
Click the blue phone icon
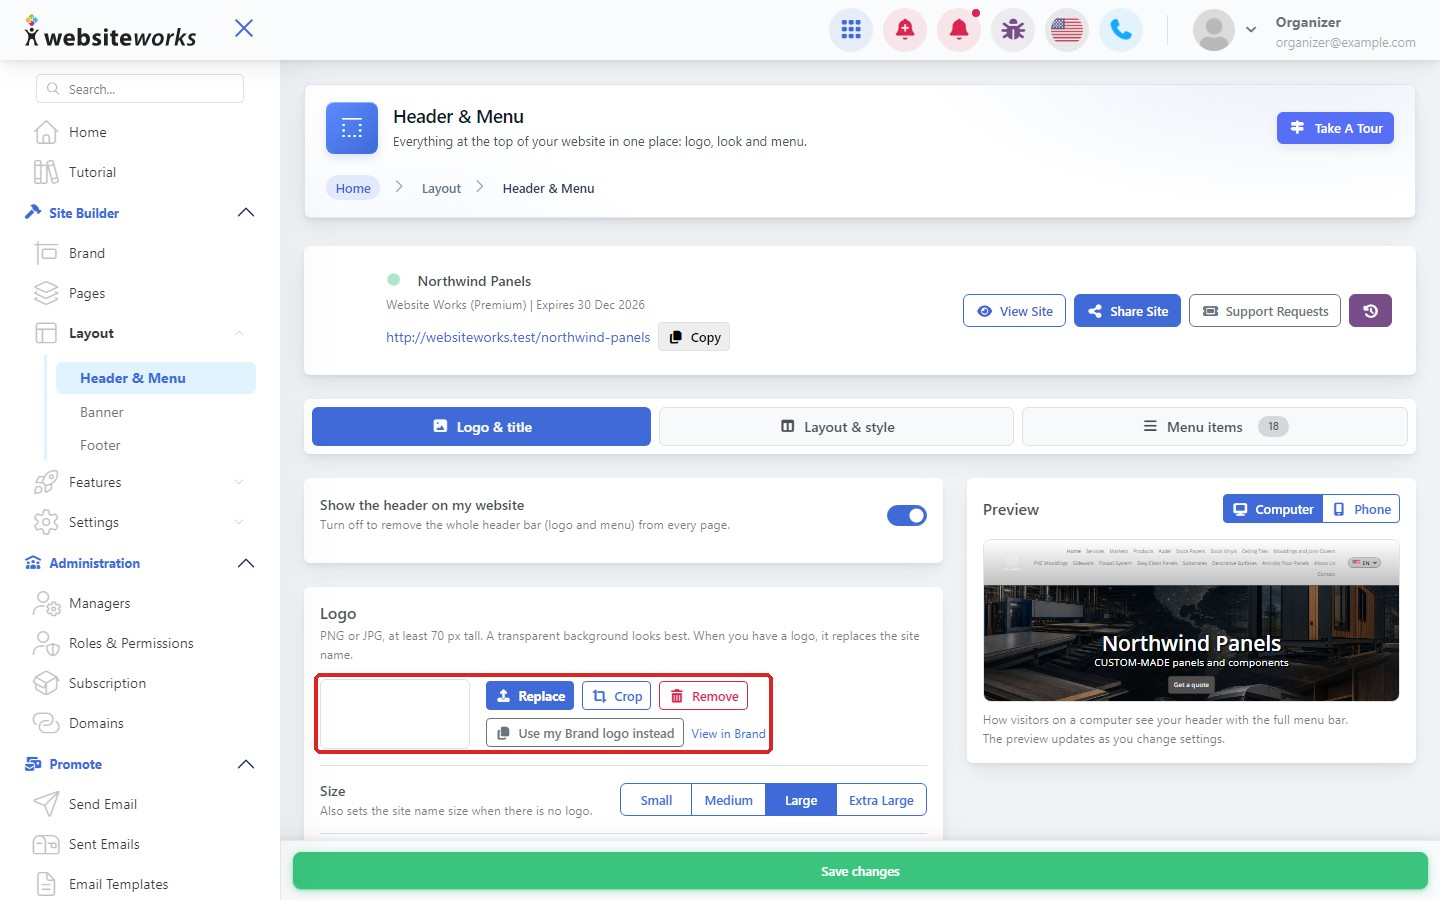pyautogui.click(x=1121, y=30)
